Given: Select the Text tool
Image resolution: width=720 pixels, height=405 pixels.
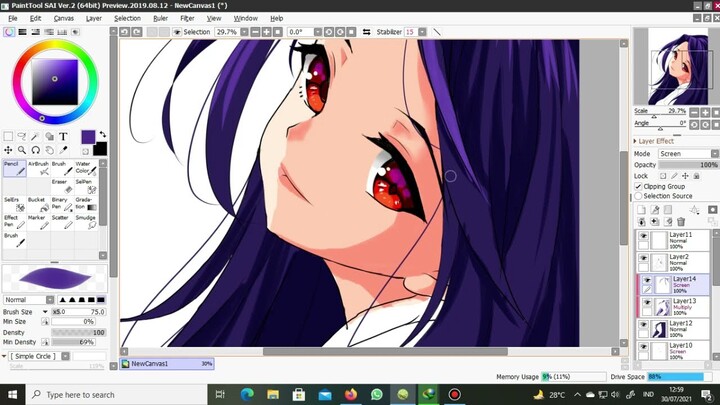Looking at the screenshot, I should [63, 136].
